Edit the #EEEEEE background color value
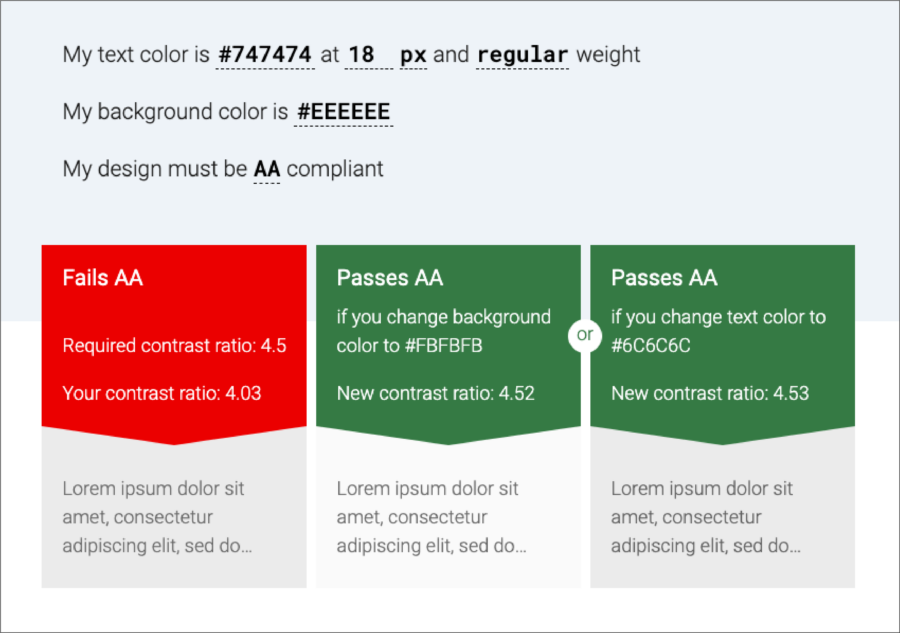This screenshot has width=900, height=633. (343, 112)
